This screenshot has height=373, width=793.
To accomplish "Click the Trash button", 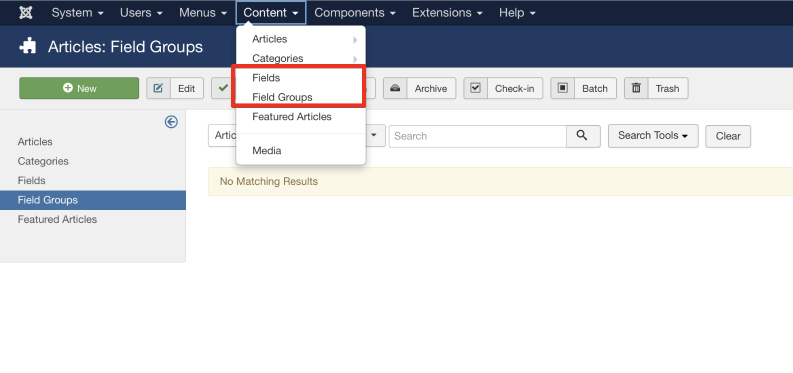I will click(656, 88).
